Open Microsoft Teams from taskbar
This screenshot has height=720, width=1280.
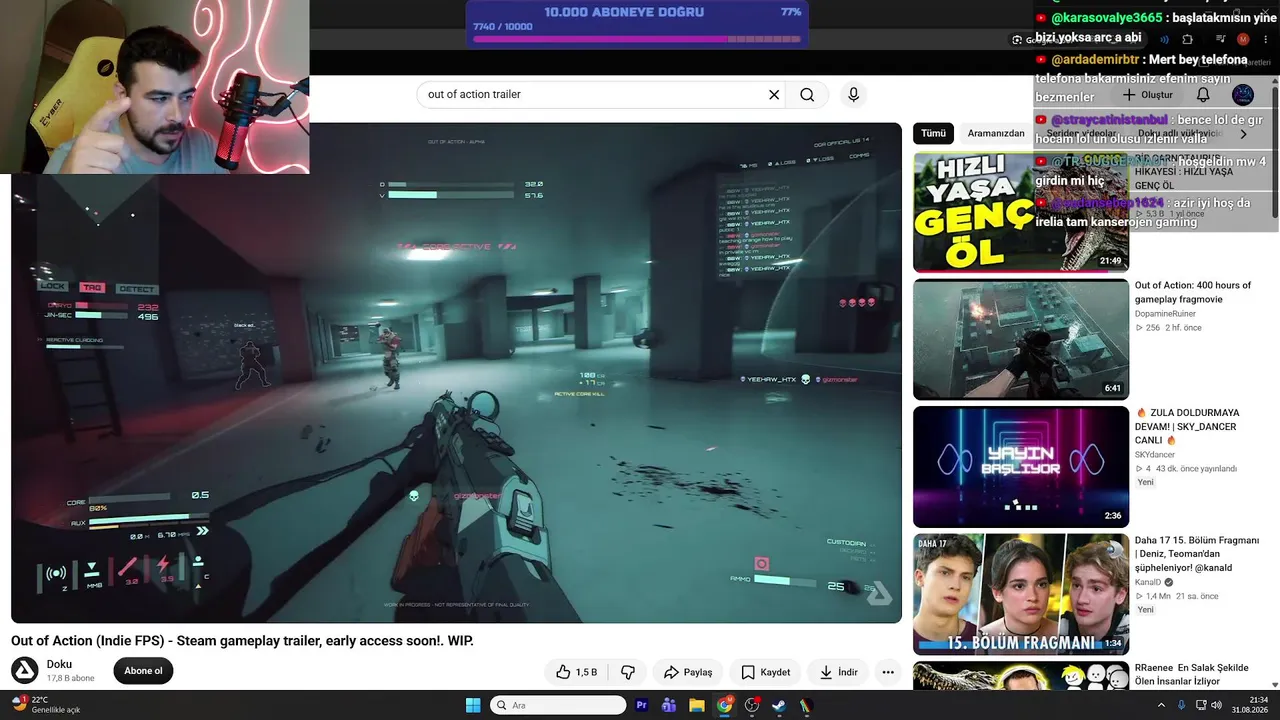pyautogui.click(x=669, y=705)
